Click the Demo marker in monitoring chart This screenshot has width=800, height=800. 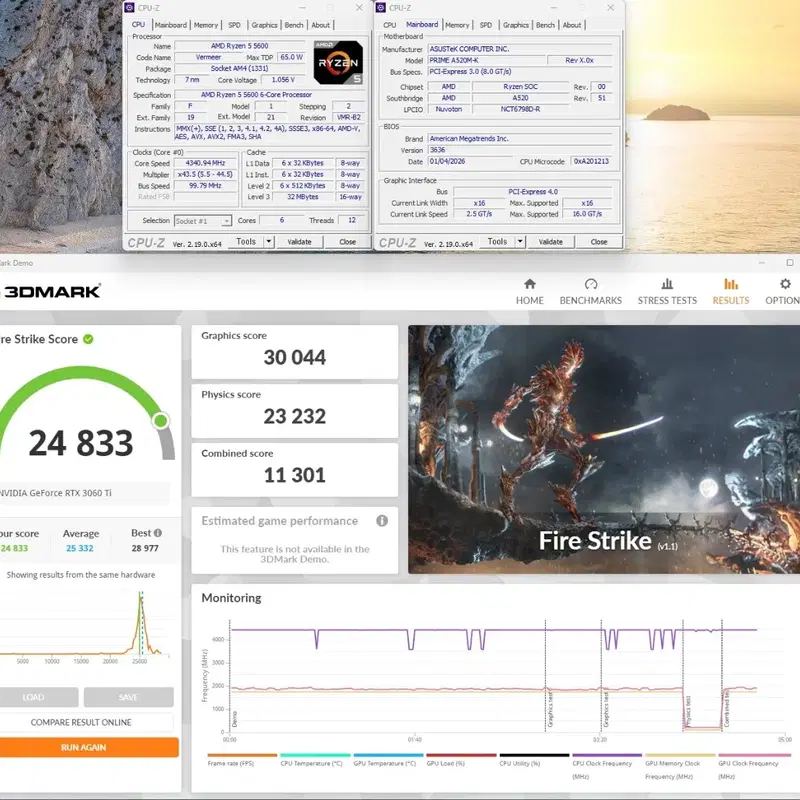[x=234, y=718]
